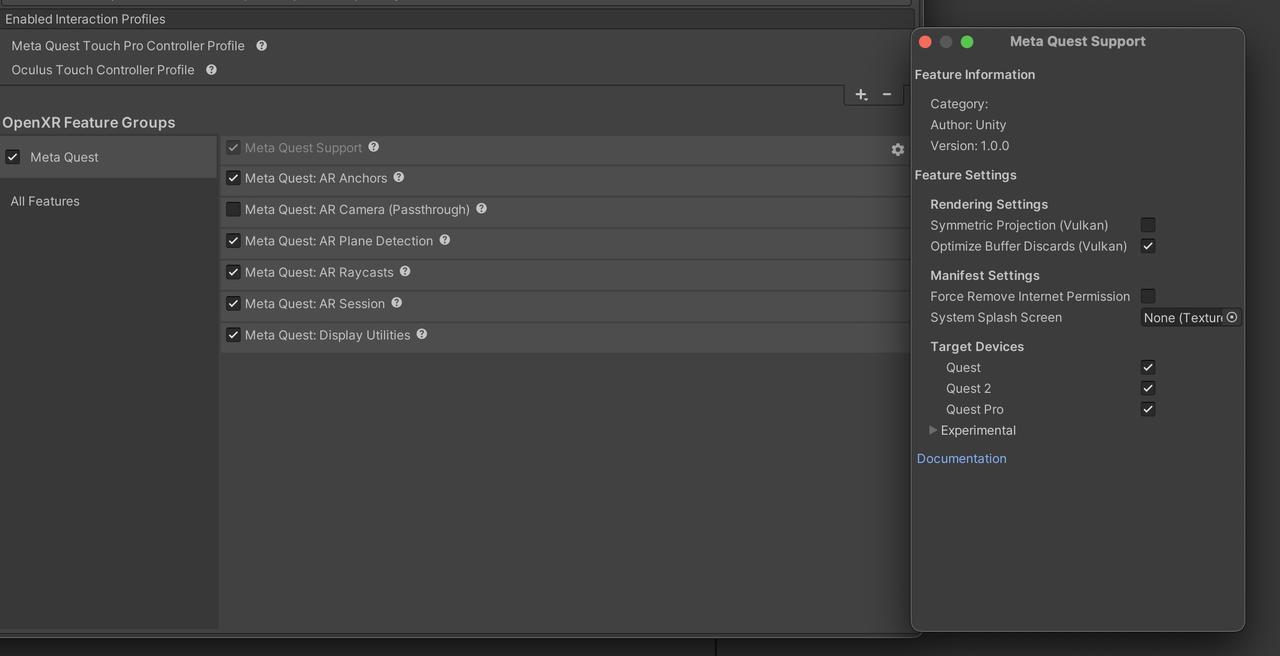Select Oculus Touch Controller Profile entry

click(x=103, y=69)
